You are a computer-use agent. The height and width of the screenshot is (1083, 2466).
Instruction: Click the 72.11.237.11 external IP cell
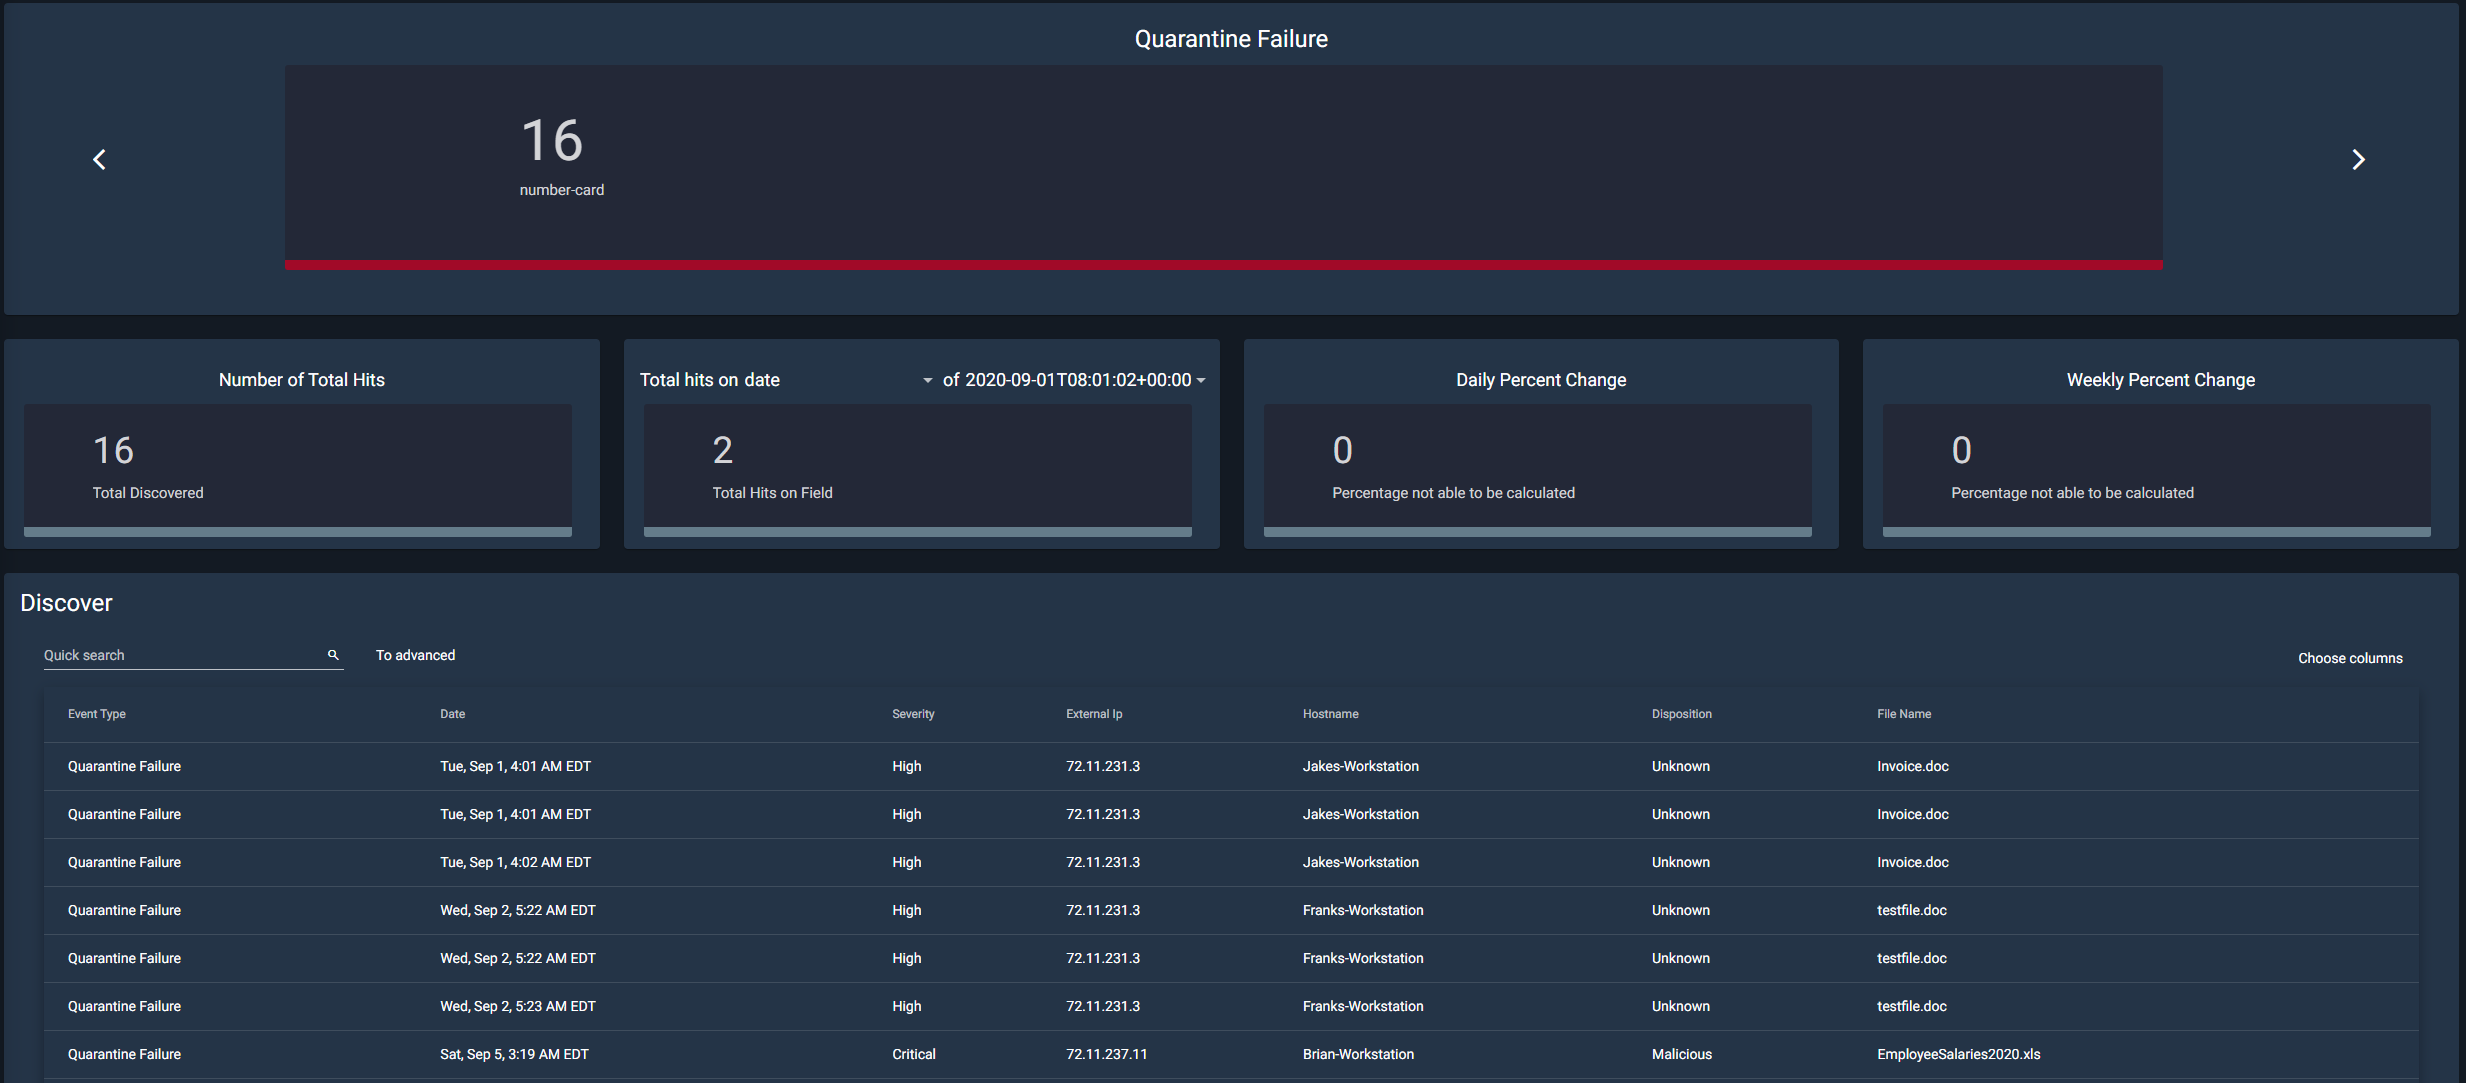point(1107,1054)
